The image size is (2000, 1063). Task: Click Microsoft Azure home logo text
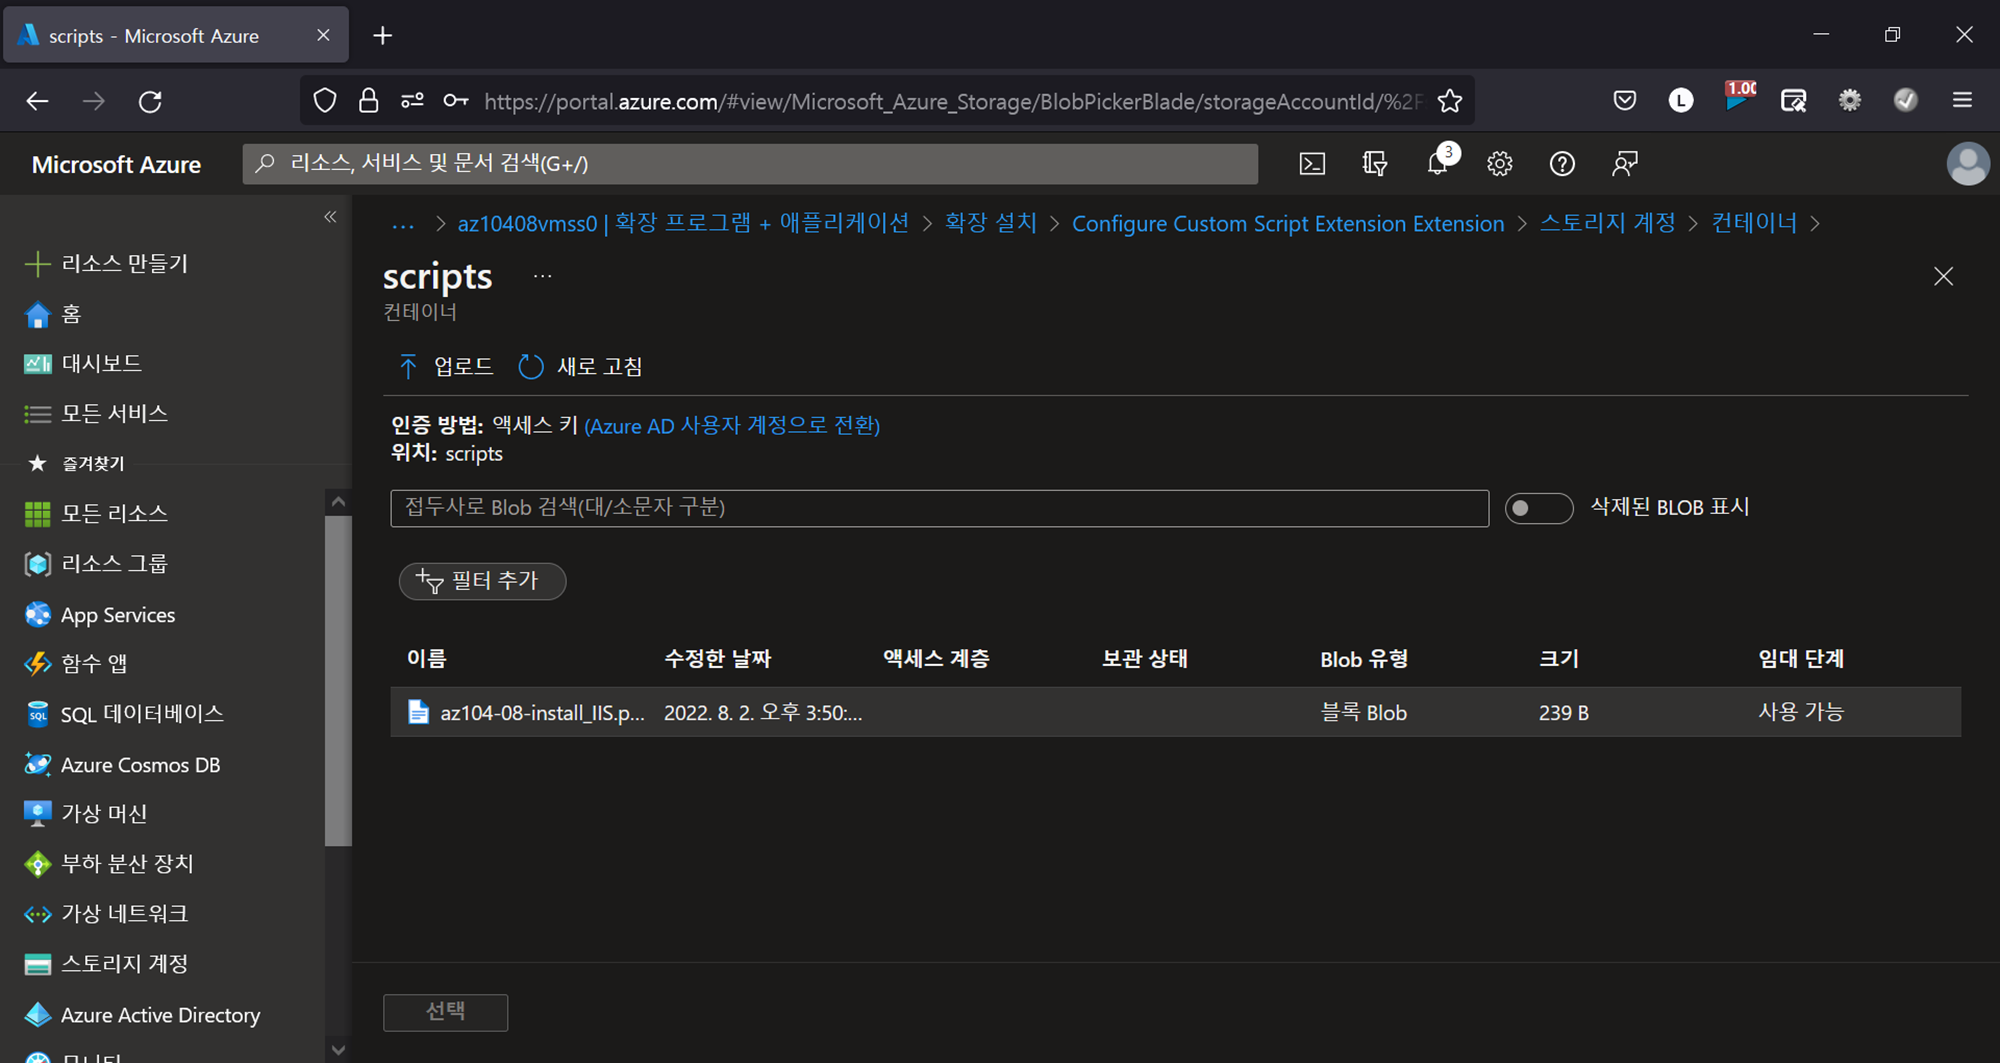(x=116, y=164)
